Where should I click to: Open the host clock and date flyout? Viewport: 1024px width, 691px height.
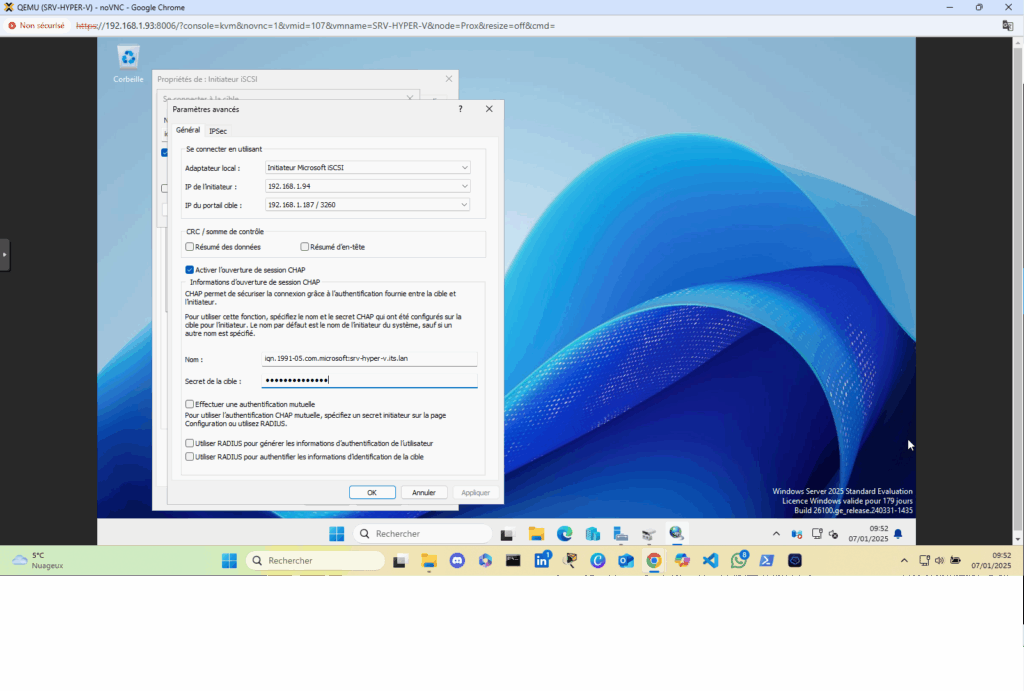991,560
